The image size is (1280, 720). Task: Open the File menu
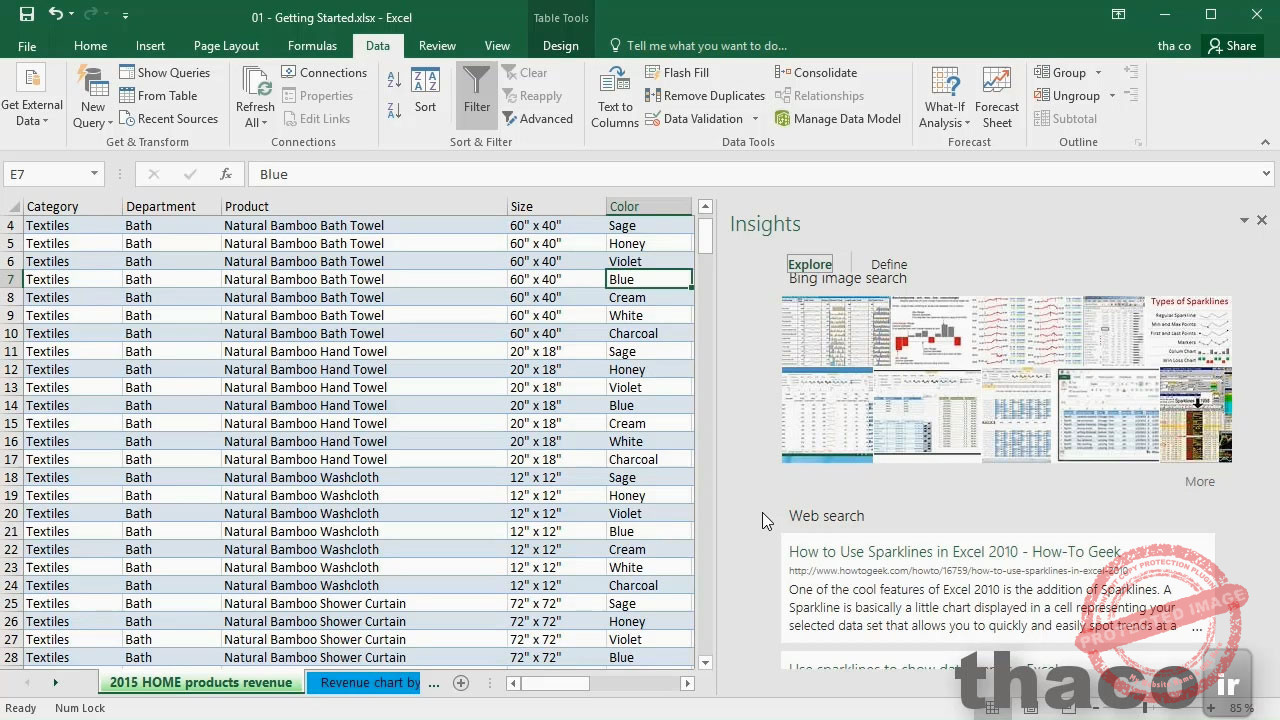pos(27,46)
